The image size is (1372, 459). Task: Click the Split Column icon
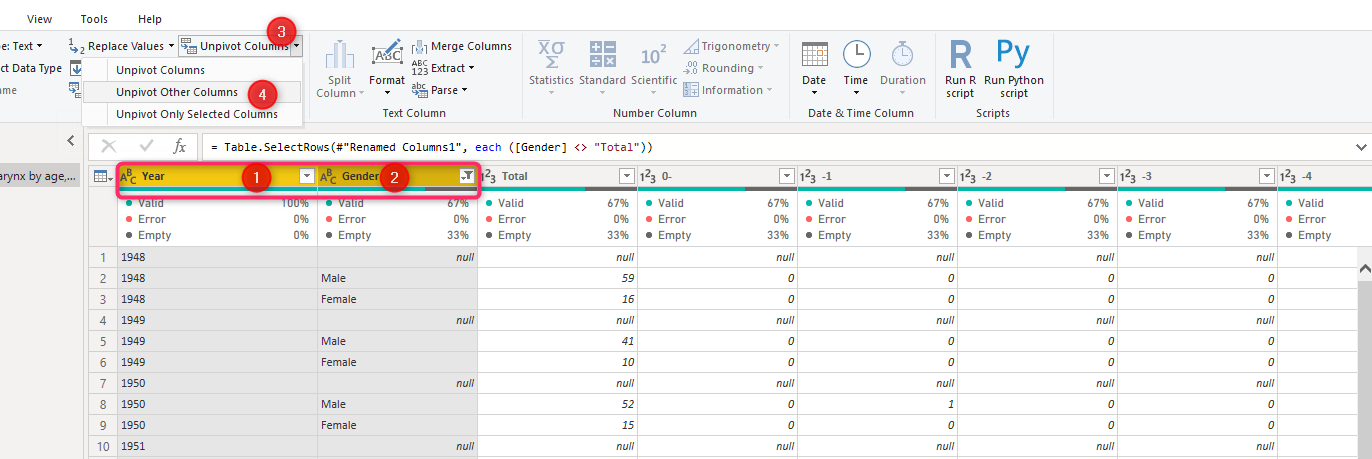click(x=340, y=56)
